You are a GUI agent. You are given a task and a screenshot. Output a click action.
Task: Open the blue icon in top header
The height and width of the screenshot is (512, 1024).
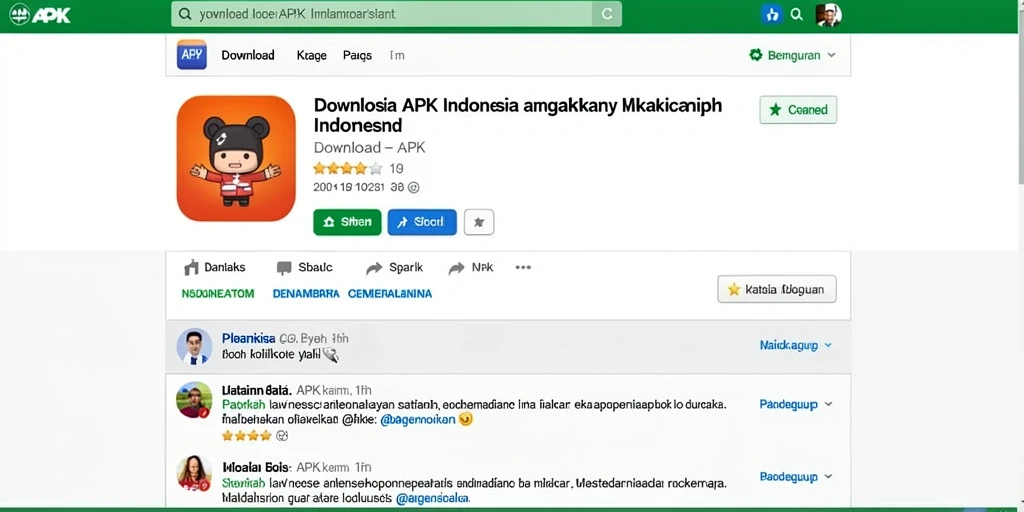pos(772,14)
